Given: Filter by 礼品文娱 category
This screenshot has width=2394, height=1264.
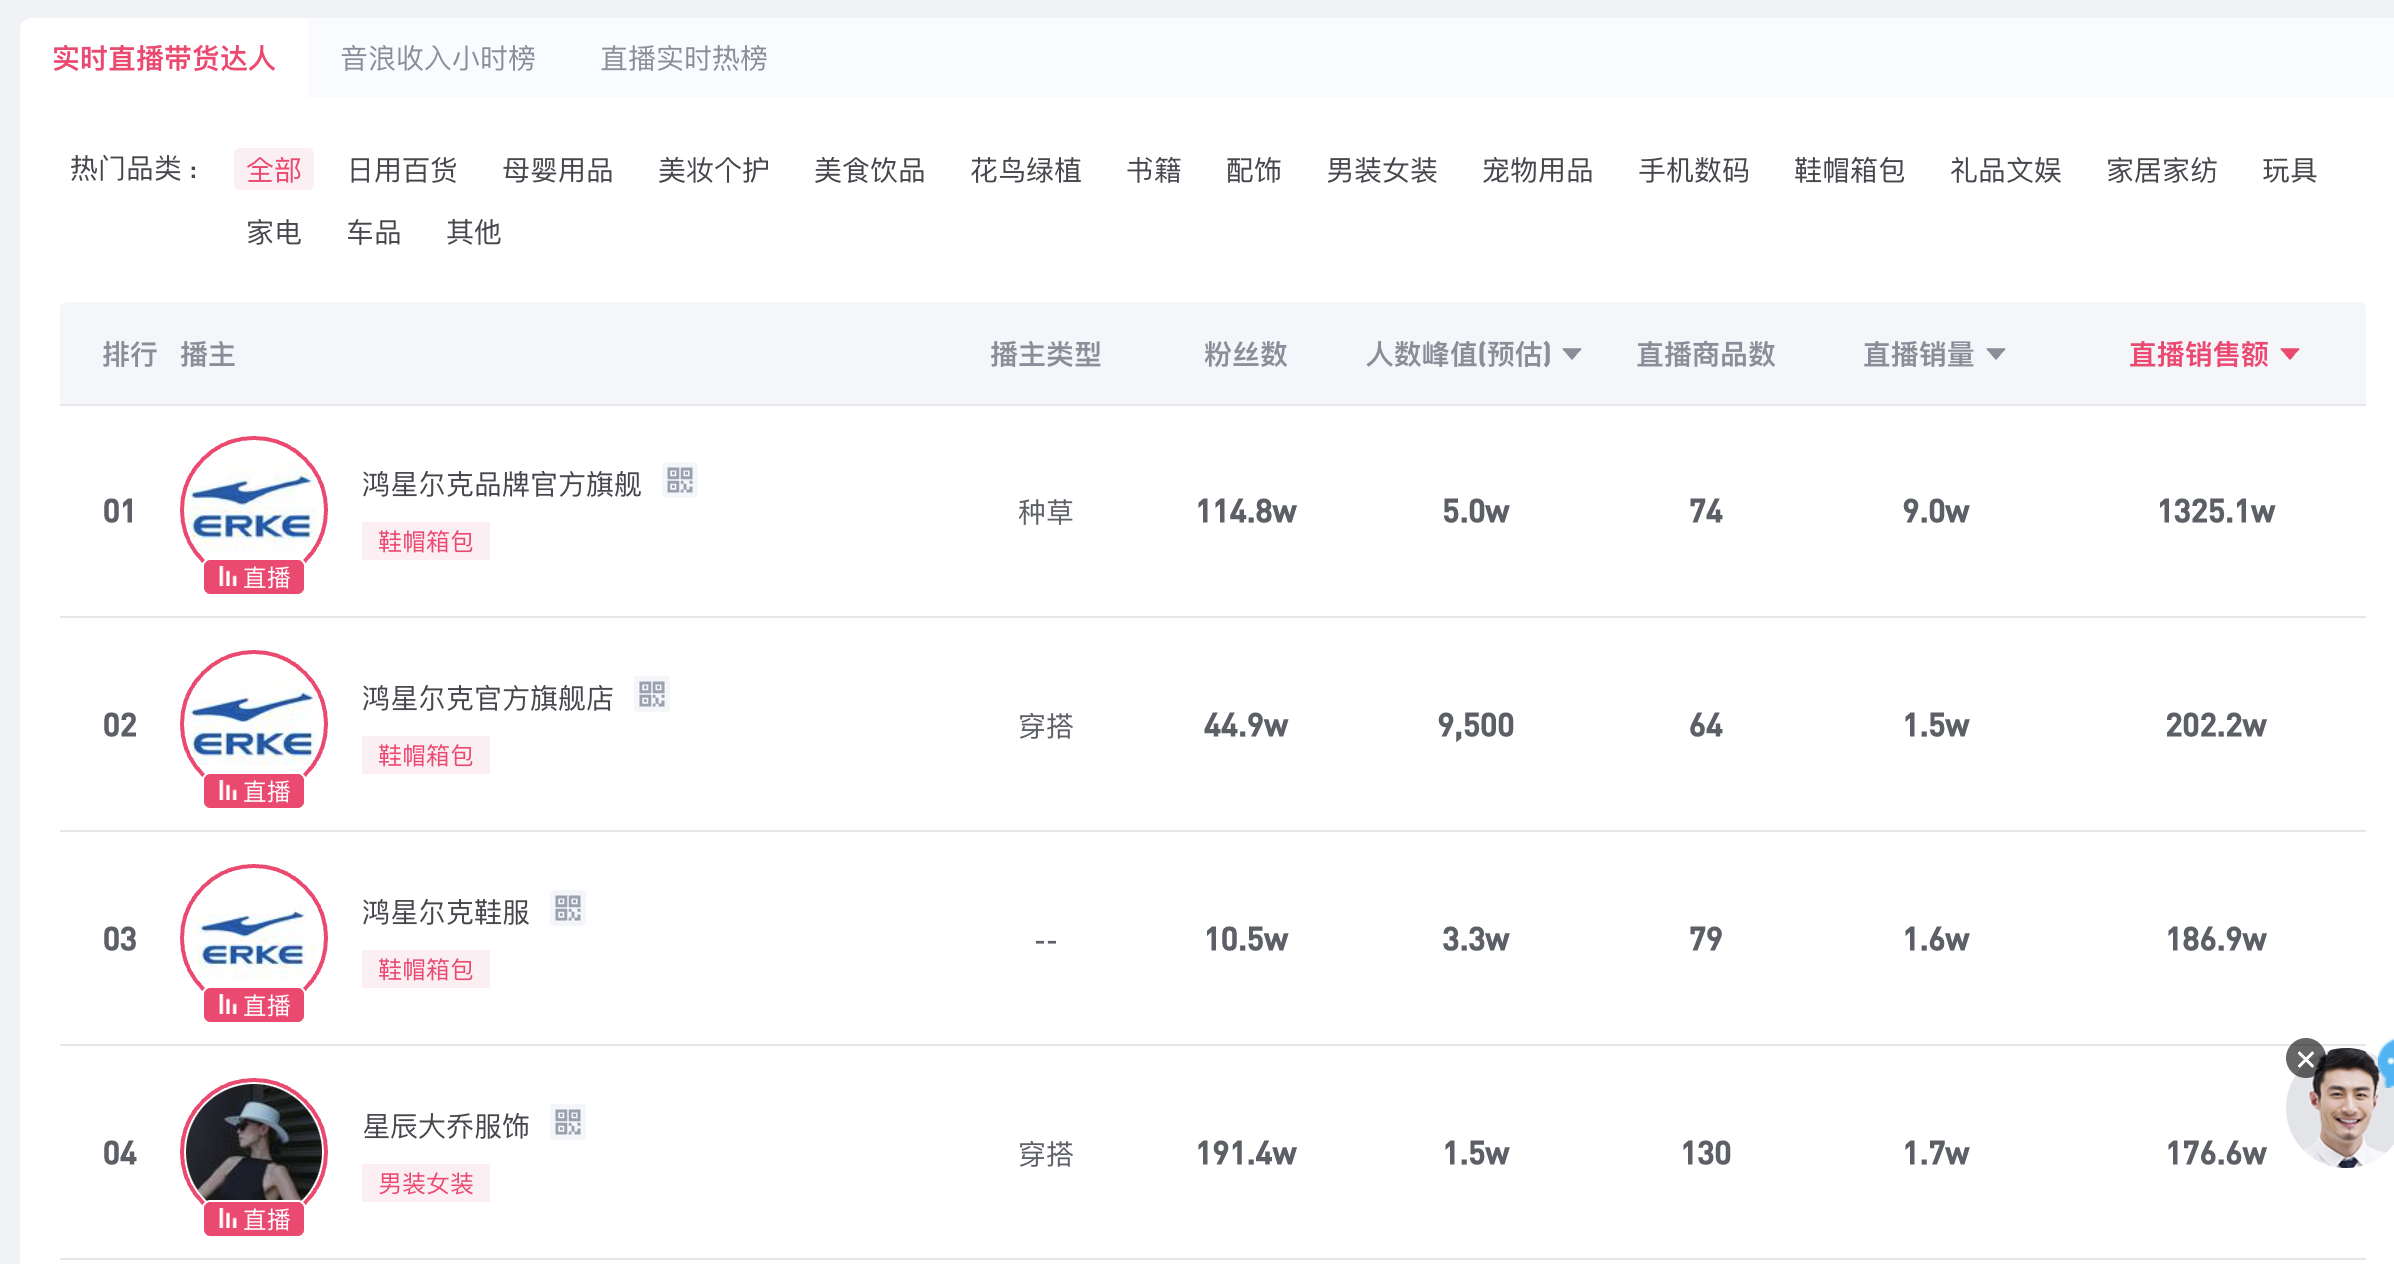Looking at the screenshot, I should 2006,170.
